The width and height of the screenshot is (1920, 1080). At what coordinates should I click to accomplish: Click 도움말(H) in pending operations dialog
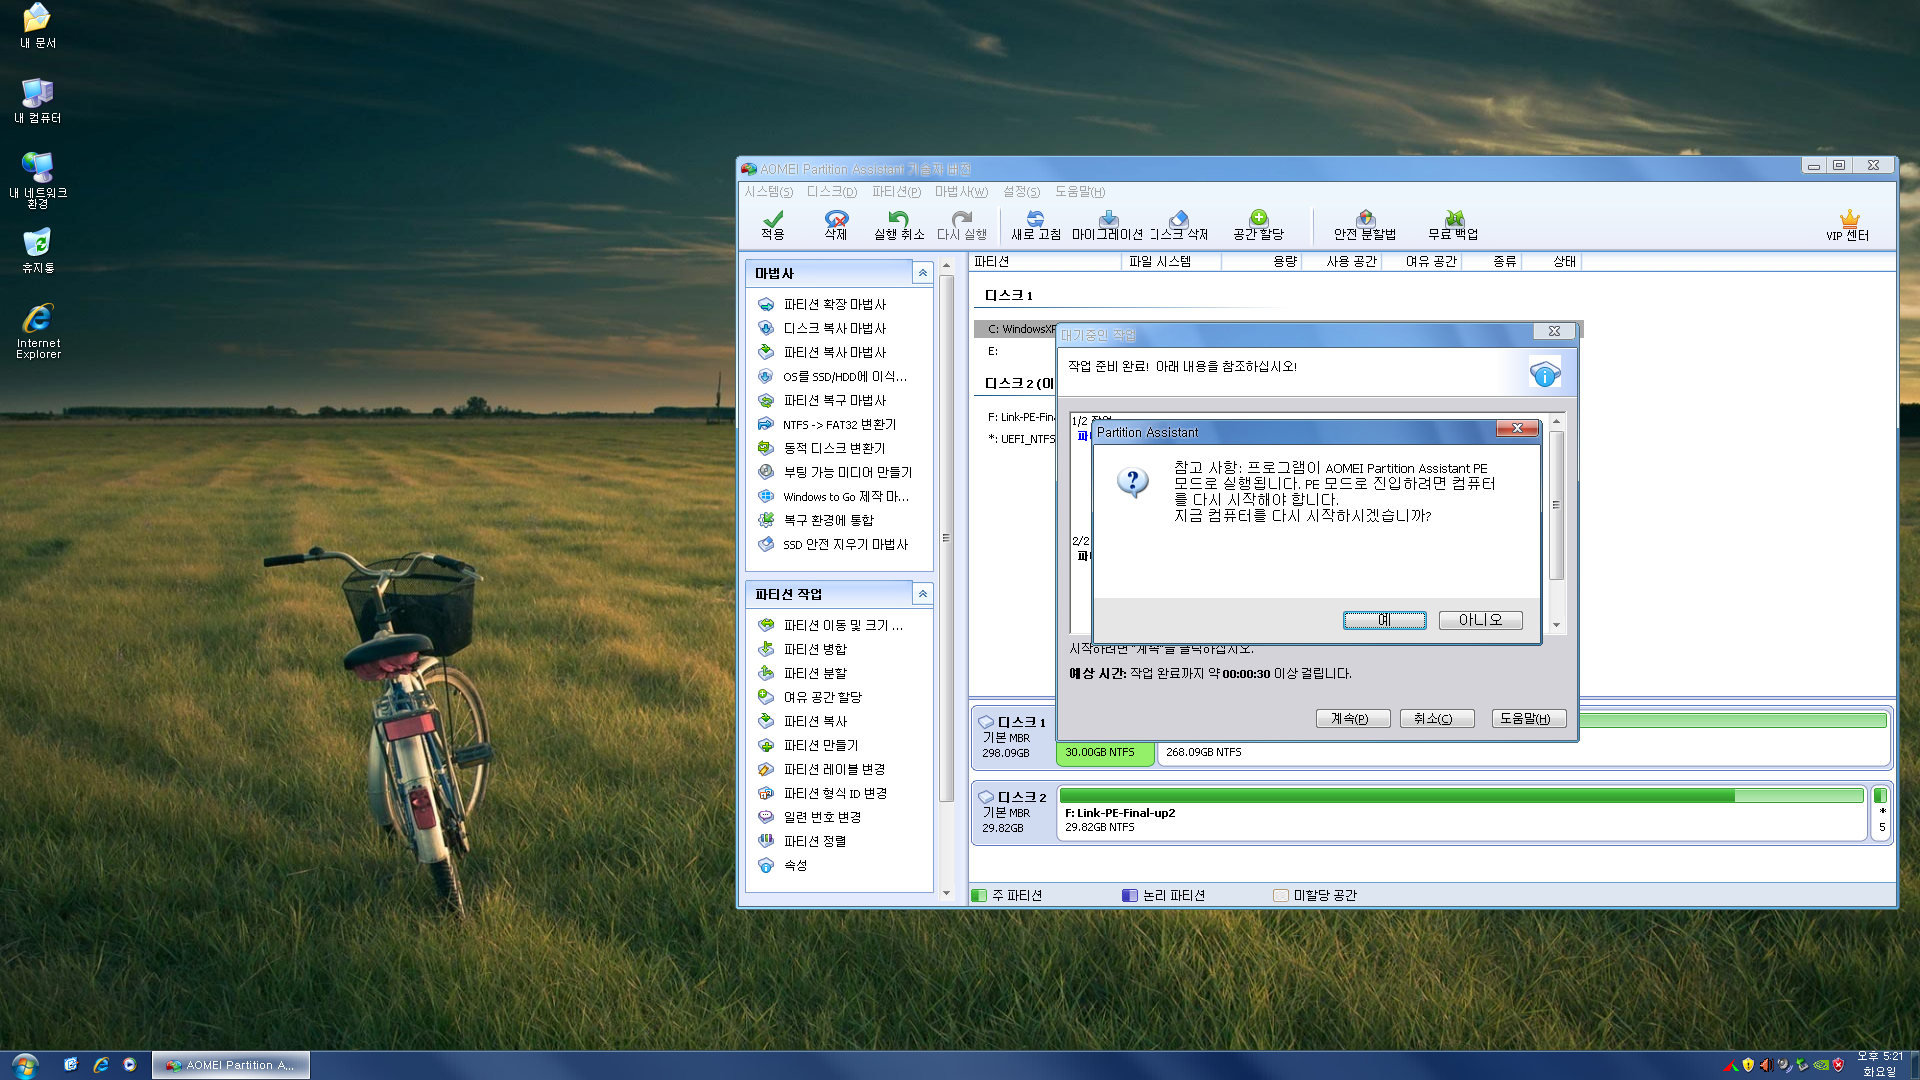(x=1528, y=718)
